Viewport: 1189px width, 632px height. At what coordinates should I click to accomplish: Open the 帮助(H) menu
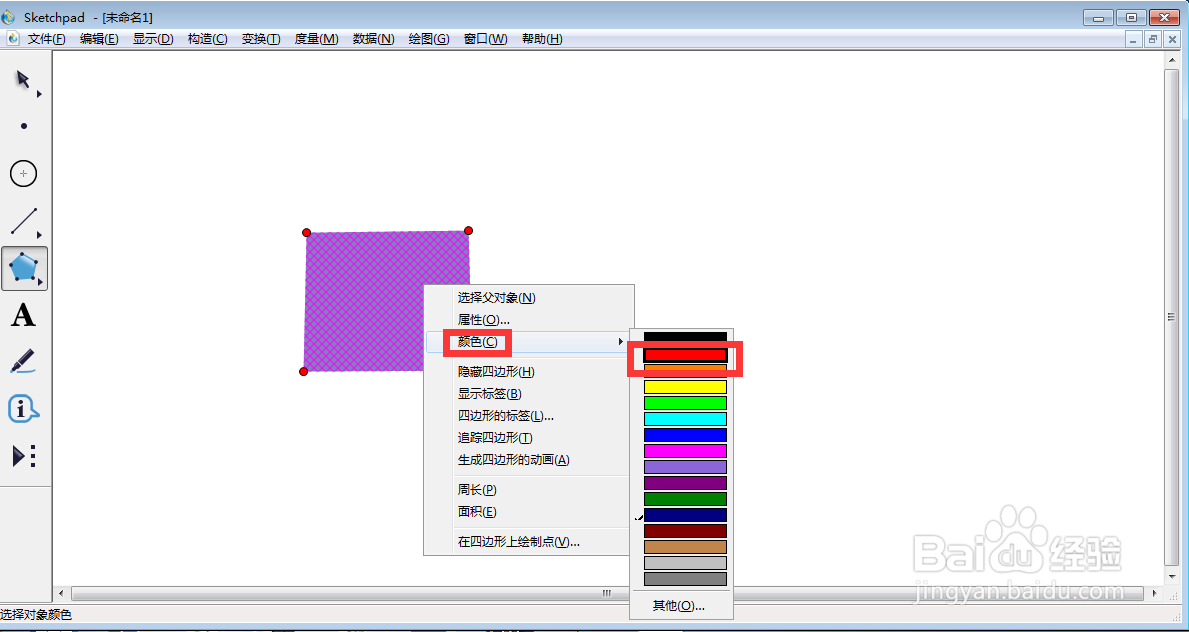(x=541, y=39)
